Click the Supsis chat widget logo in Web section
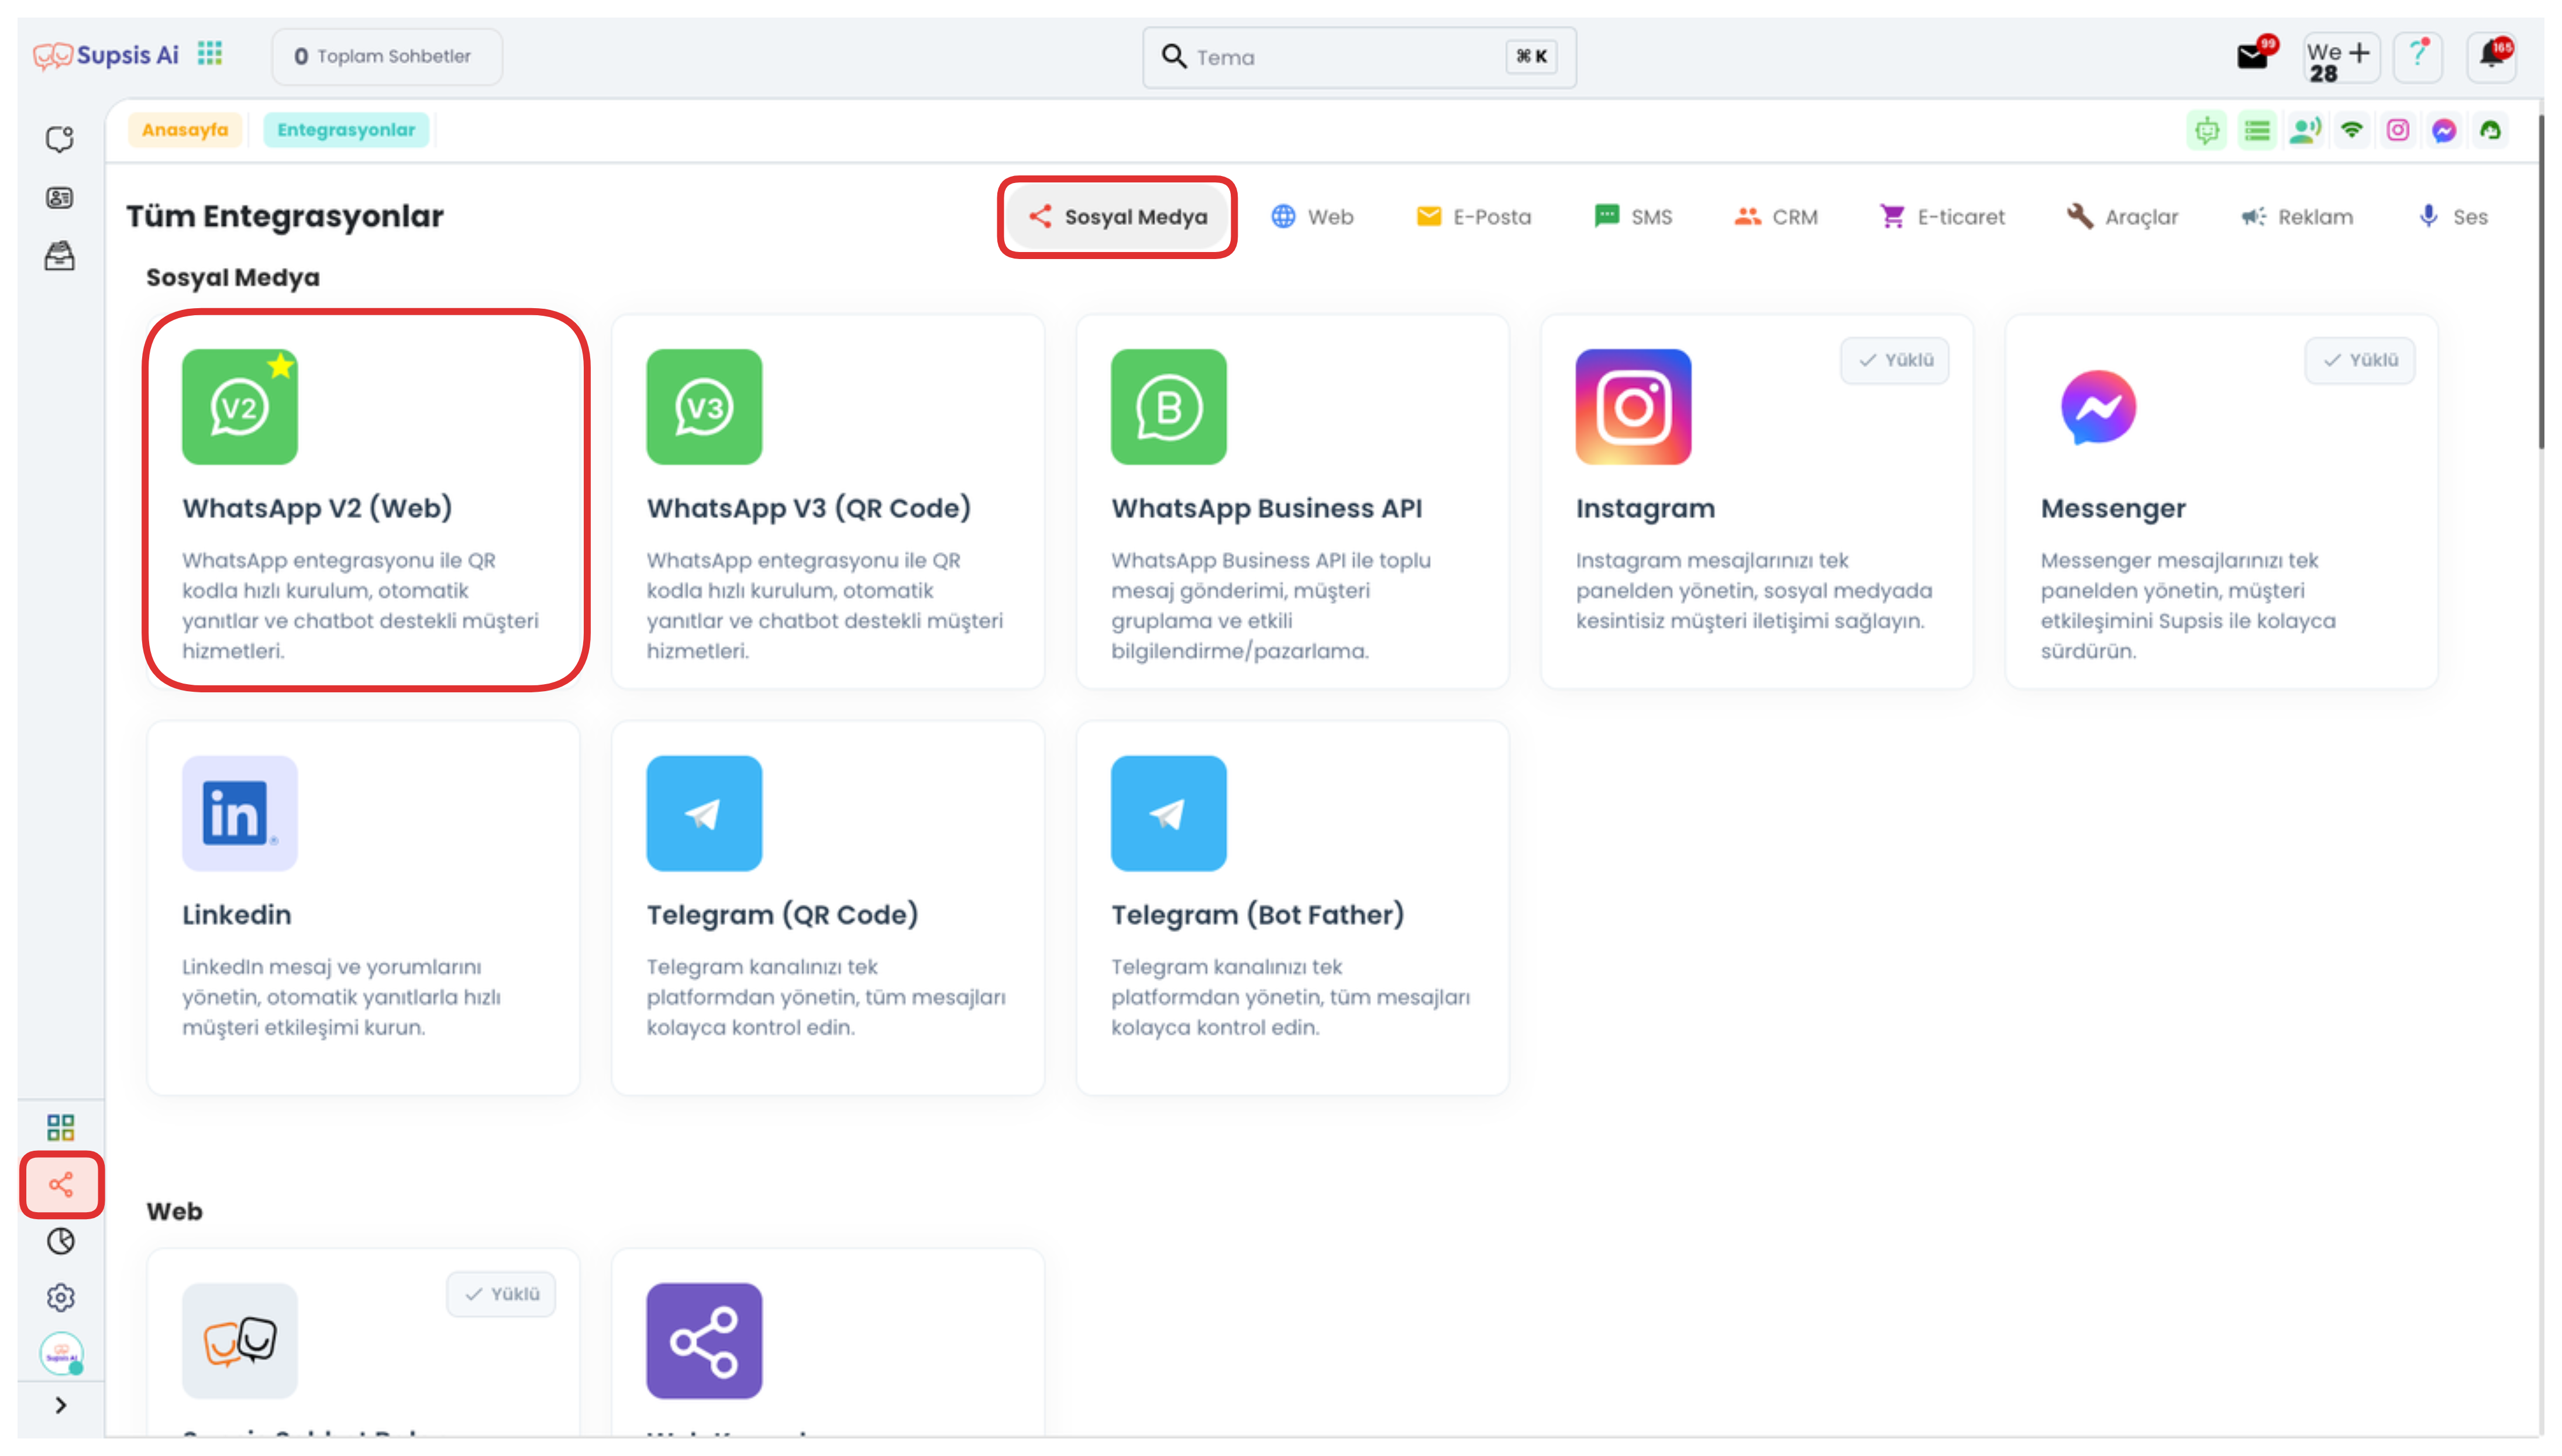Screen dimensions: 2562x1456 tap(239, 1341)
